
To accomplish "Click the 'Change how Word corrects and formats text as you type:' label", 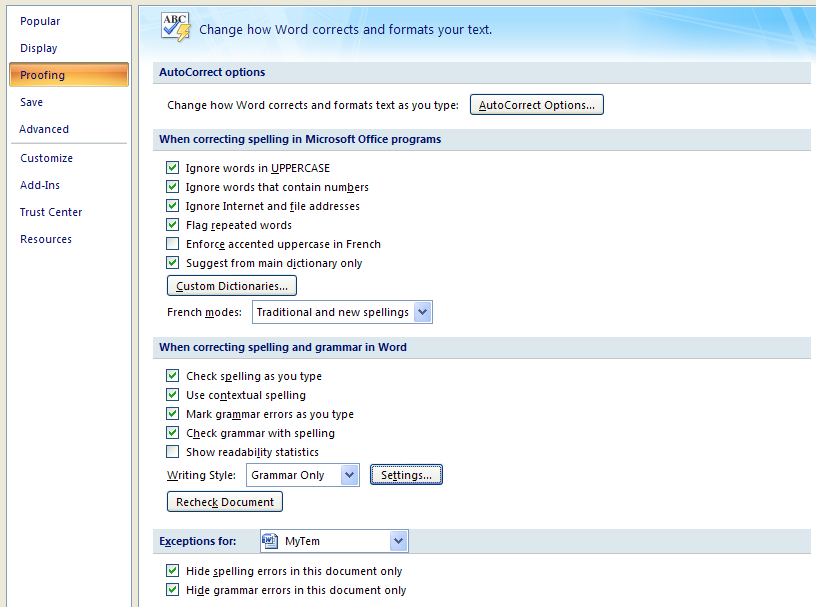I will (x=313, y=105).
